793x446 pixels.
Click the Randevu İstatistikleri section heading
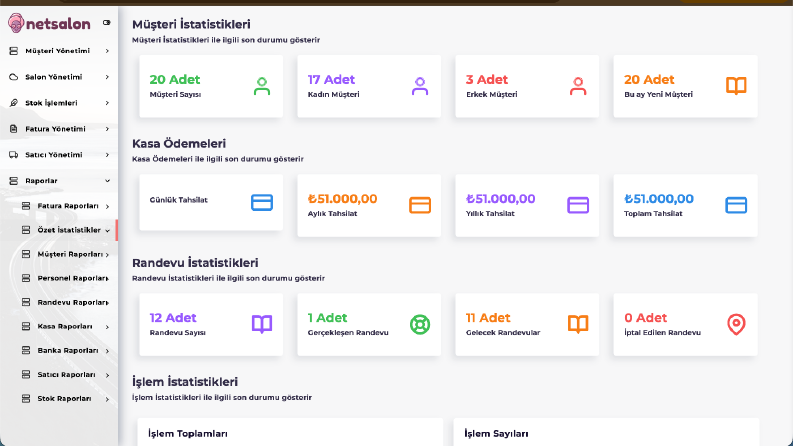click(x=195, y=263)
